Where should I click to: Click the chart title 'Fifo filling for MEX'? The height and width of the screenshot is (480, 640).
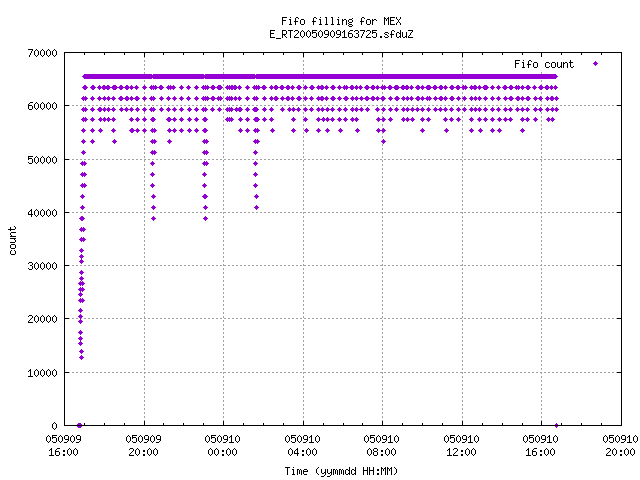[341, 21]
